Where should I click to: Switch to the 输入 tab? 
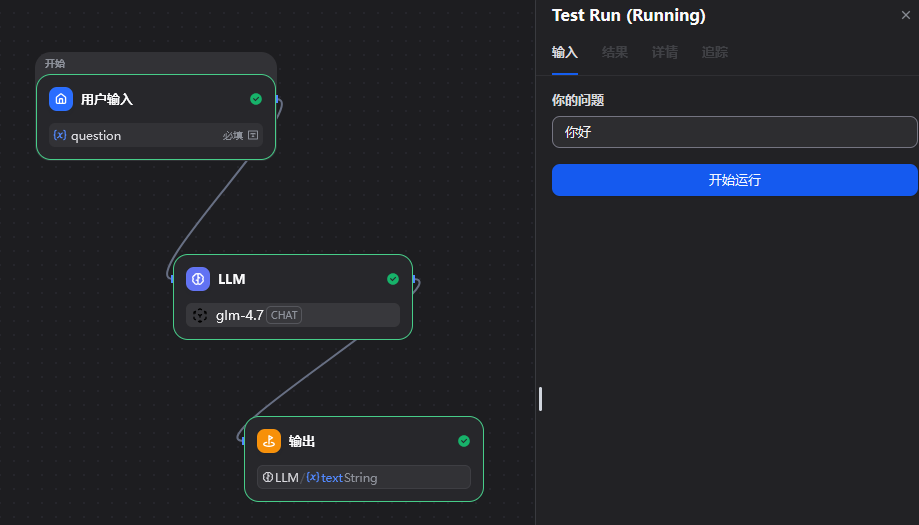564,52
